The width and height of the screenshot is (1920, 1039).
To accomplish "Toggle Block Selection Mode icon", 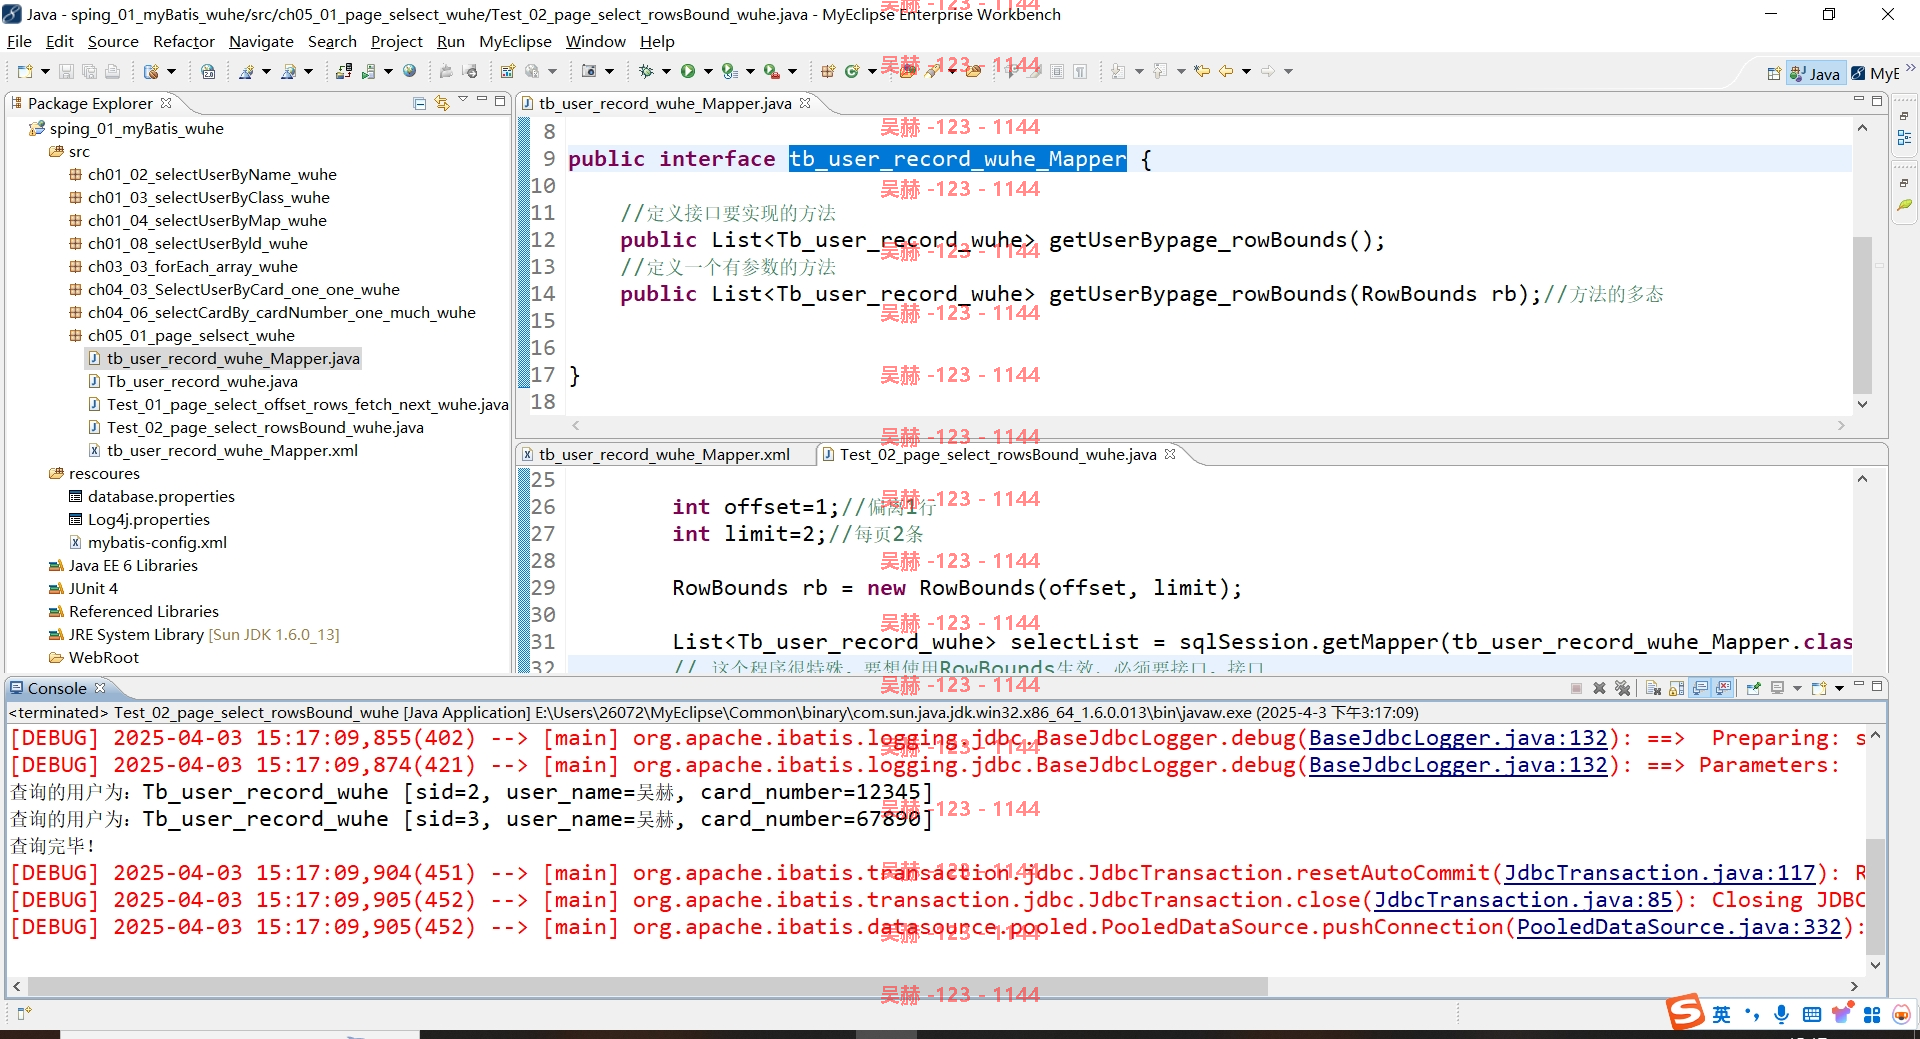I will tap(1057, 71).
